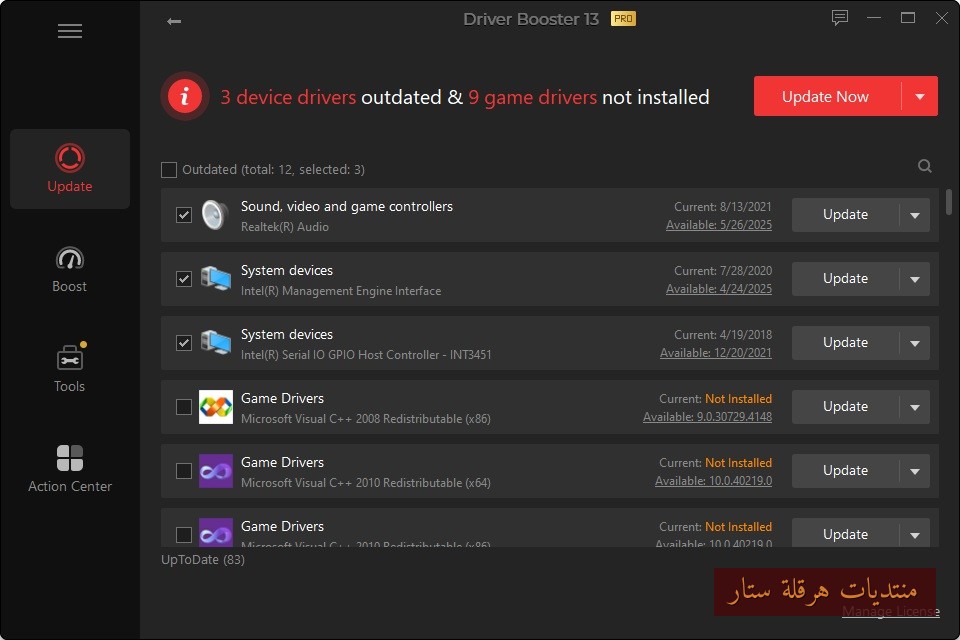Click the Visual C++ 2010 x64 icon

(x=216, y=471)
